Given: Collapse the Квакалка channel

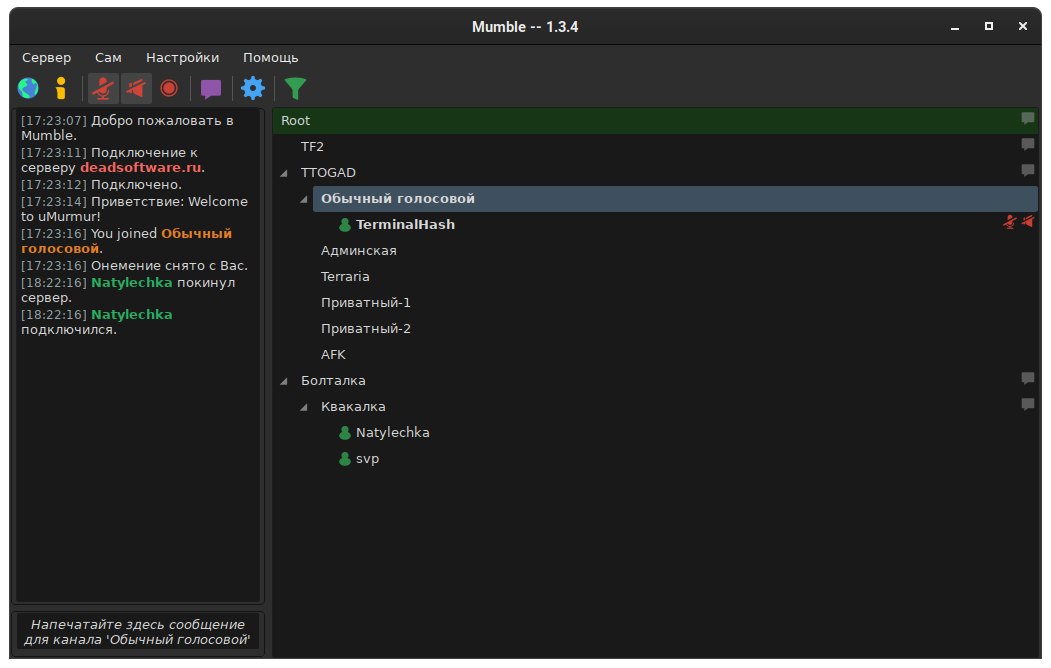Looking at the screenshot, I should 304,407.
